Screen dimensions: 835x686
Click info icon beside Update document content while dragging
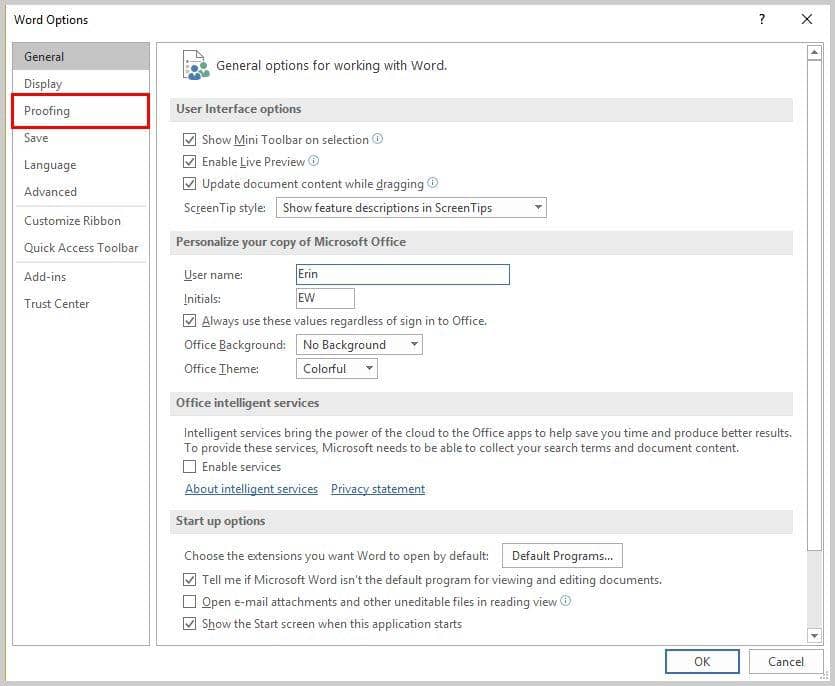tap(433, 183)
